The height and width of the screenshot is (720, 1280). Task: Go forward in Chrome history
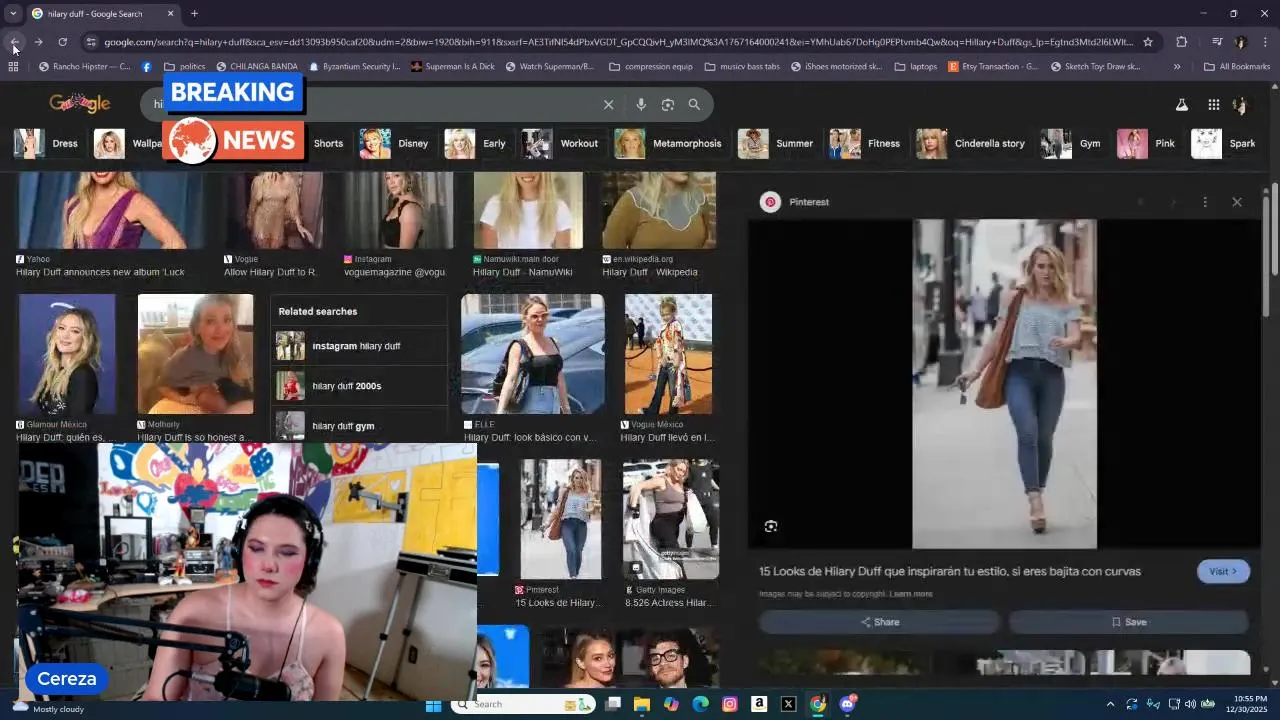[x=38, y=42]
